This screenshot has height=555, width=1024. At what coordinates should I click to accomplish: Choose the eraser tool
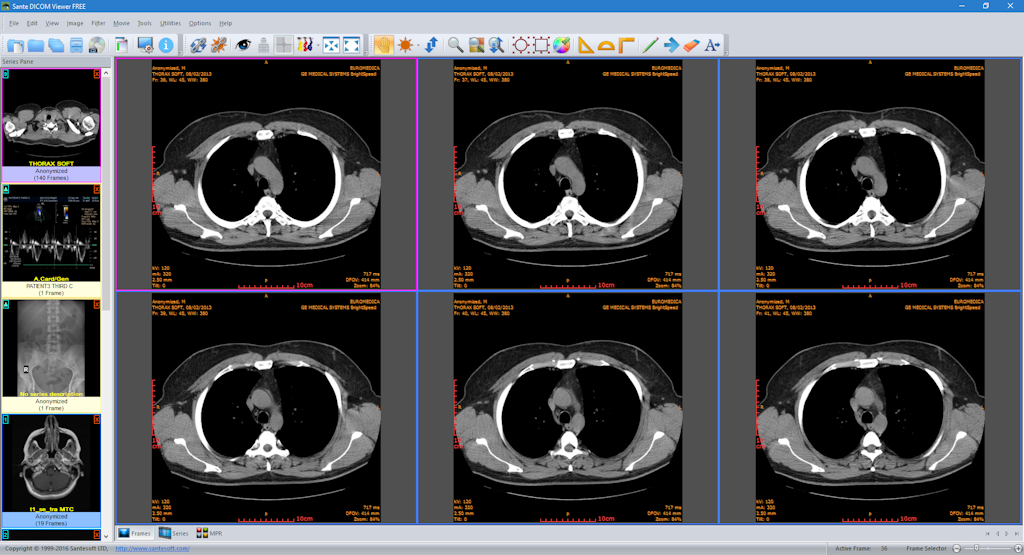coord(690,45)
